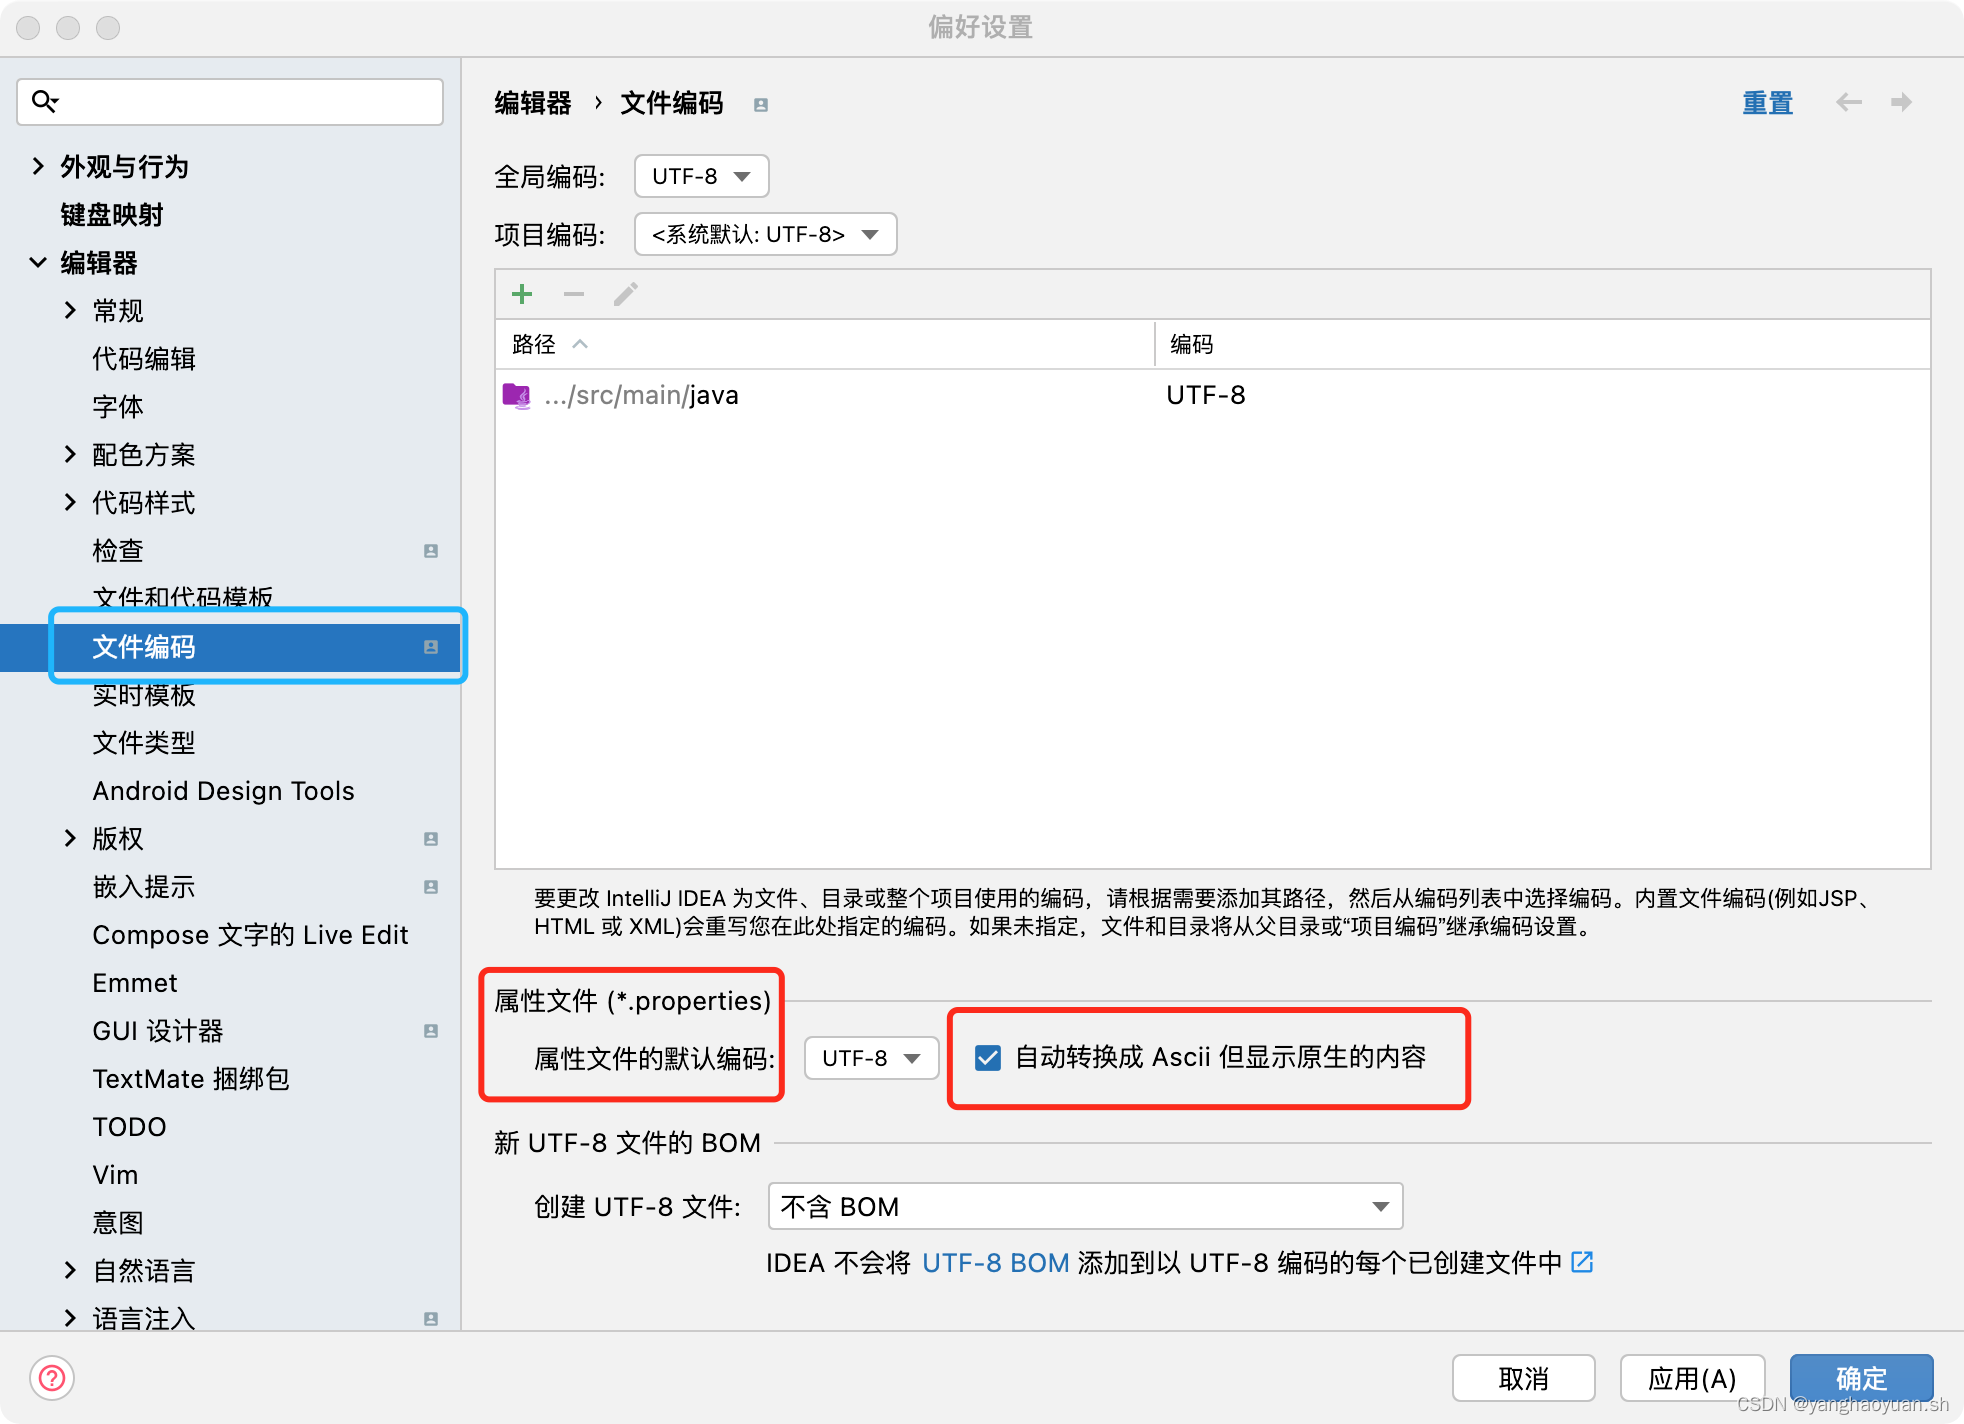1964x1424 pixels.
Task: Click the 重置 reset link
Action: click(x=1767, y=103)
